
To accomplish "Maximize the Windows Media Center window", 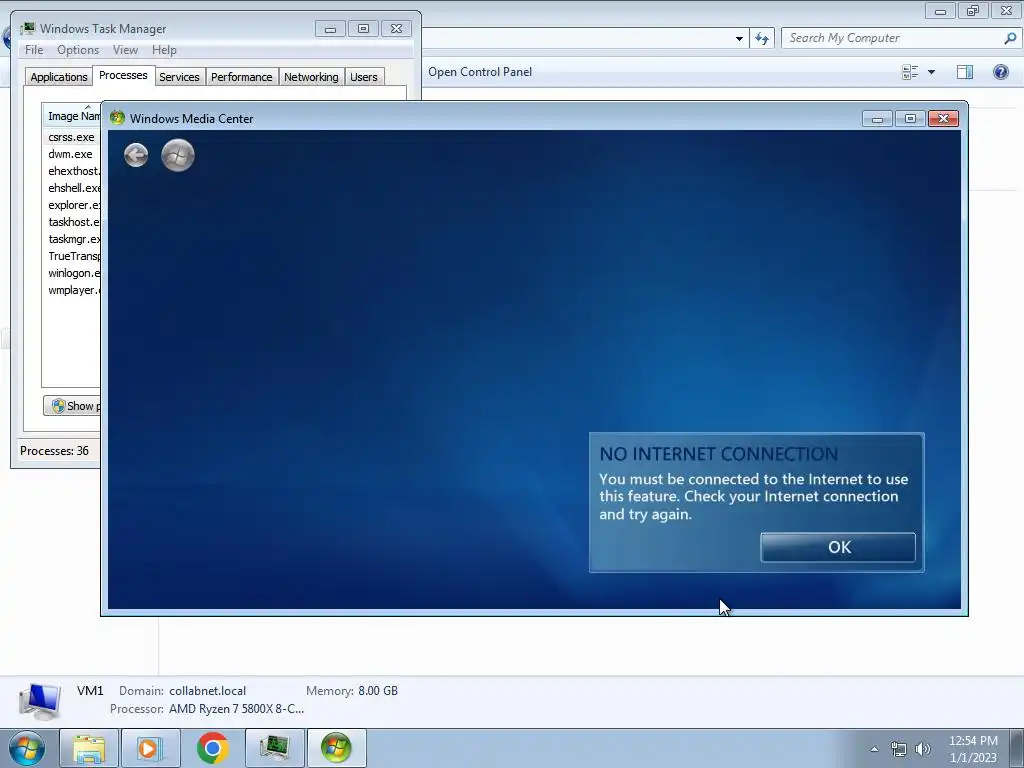I will point(910,119).
